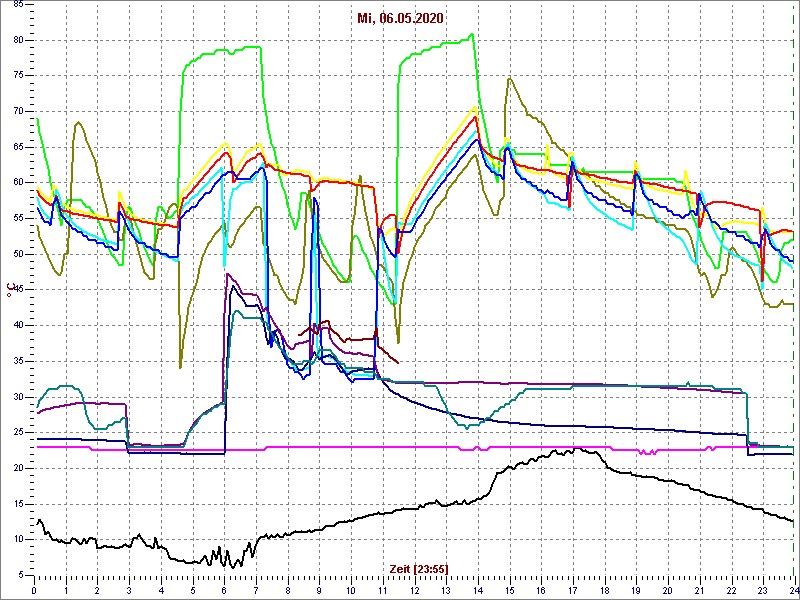The height and width of the screenshot is (600, 800).
Task: Click hour 4 label on the time axis
Action: point(161,588)
